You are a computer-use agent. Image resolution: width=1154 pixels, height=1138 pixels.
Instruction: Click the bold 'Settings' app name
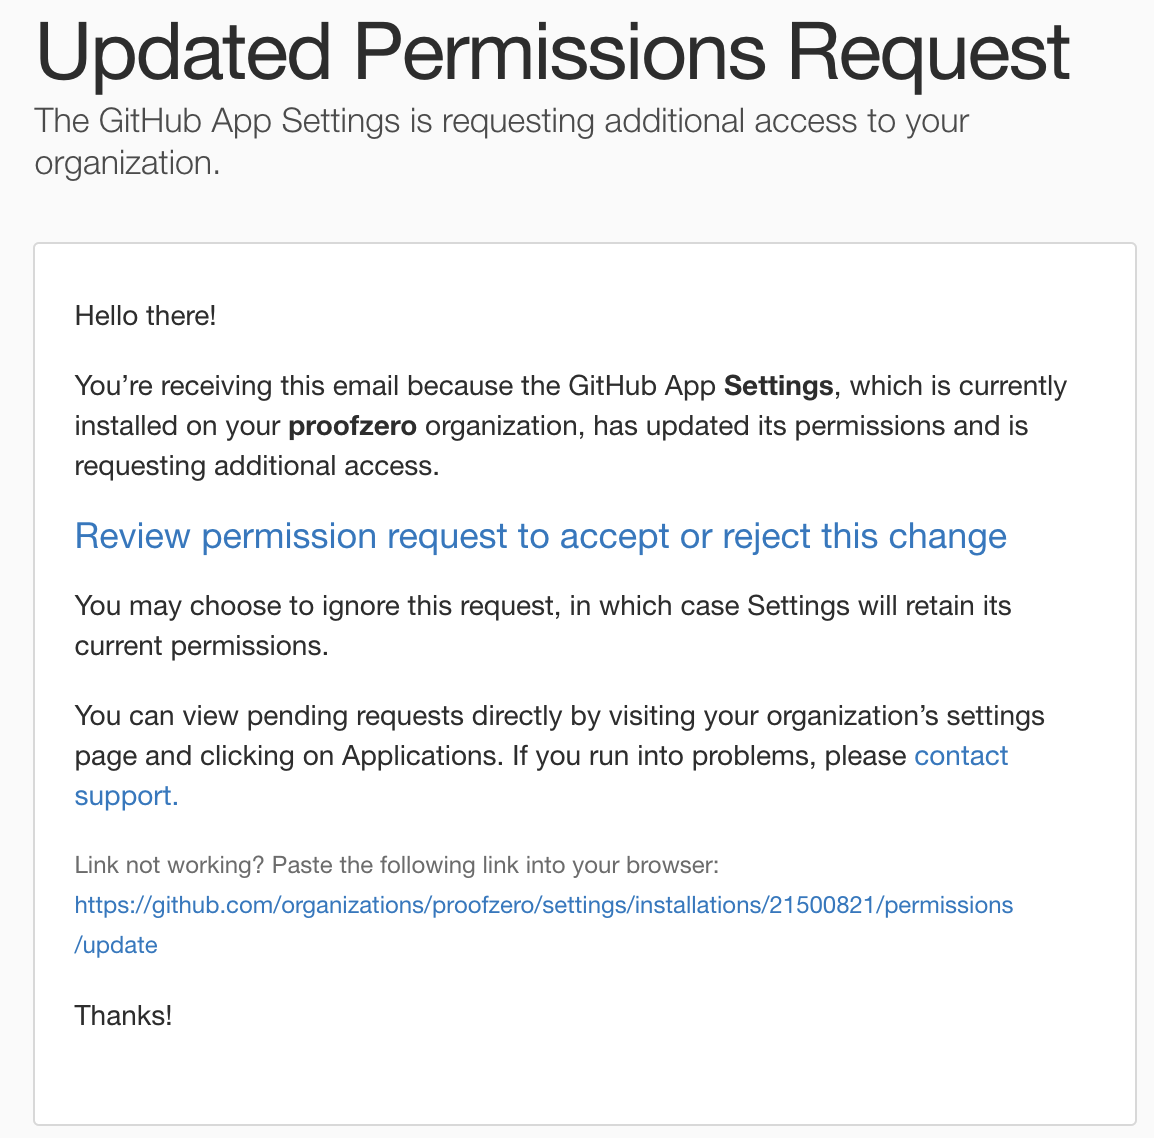click(x=779, y=386)
